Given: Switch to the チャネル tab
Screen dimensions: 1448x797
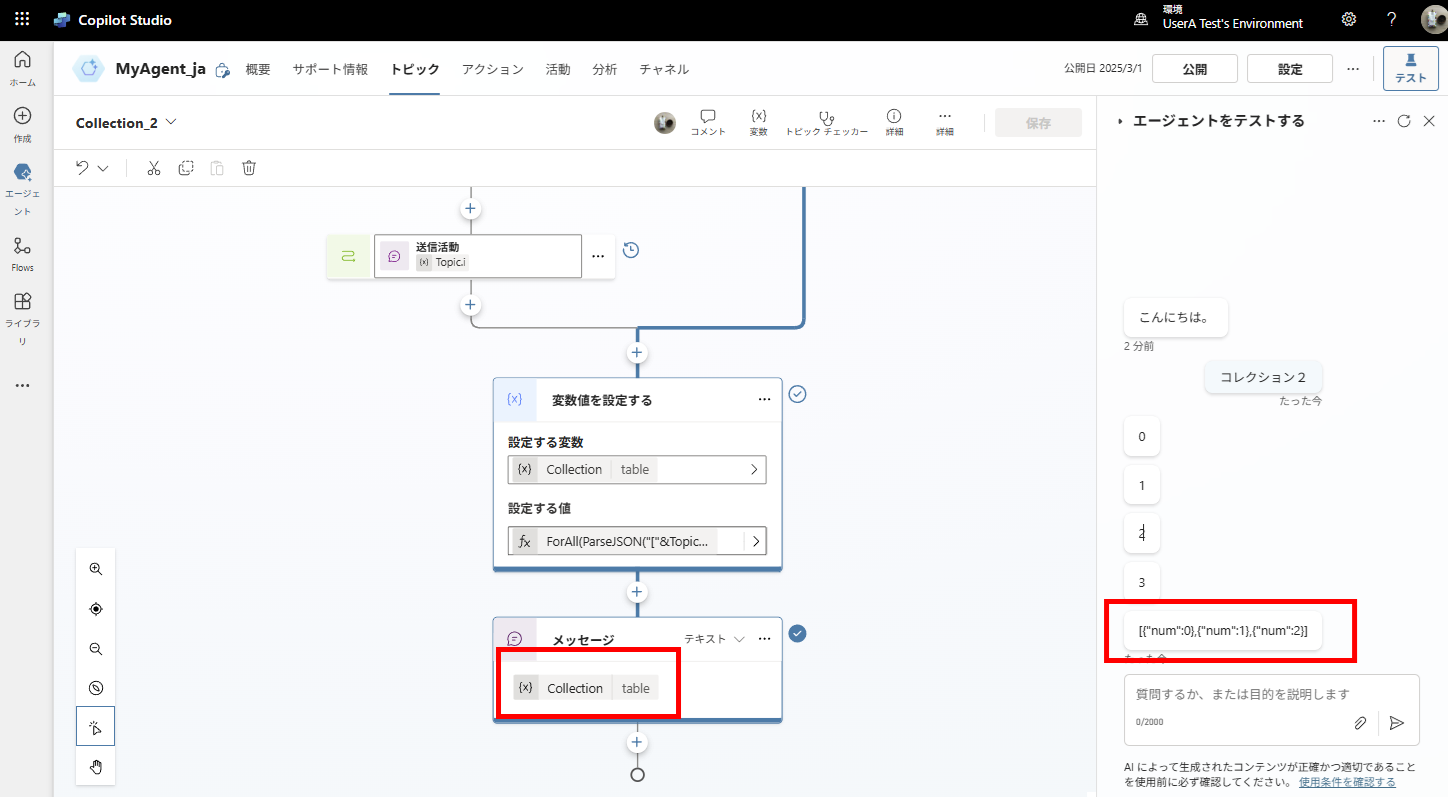Looking at the screenshot, I should click(x=664, y=69).
